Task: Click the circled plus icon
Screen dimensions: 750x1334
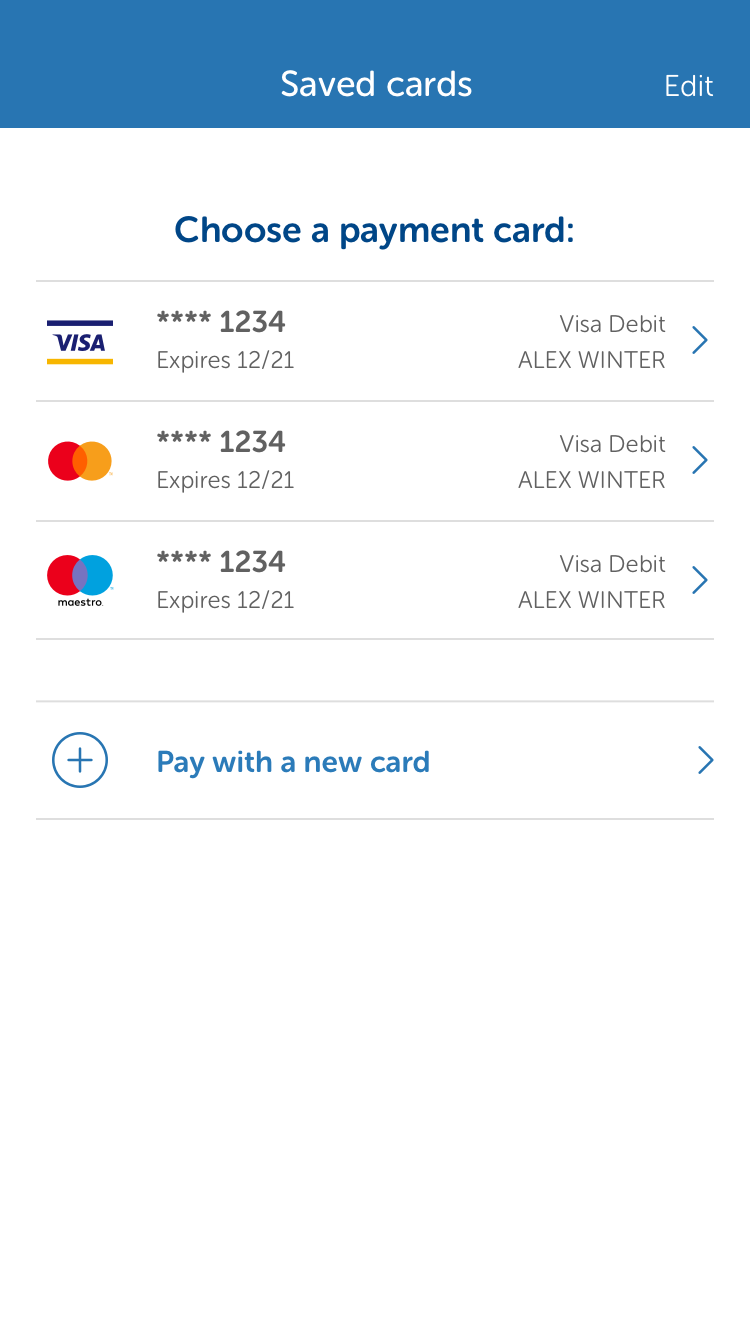Action: coord(80,760)
